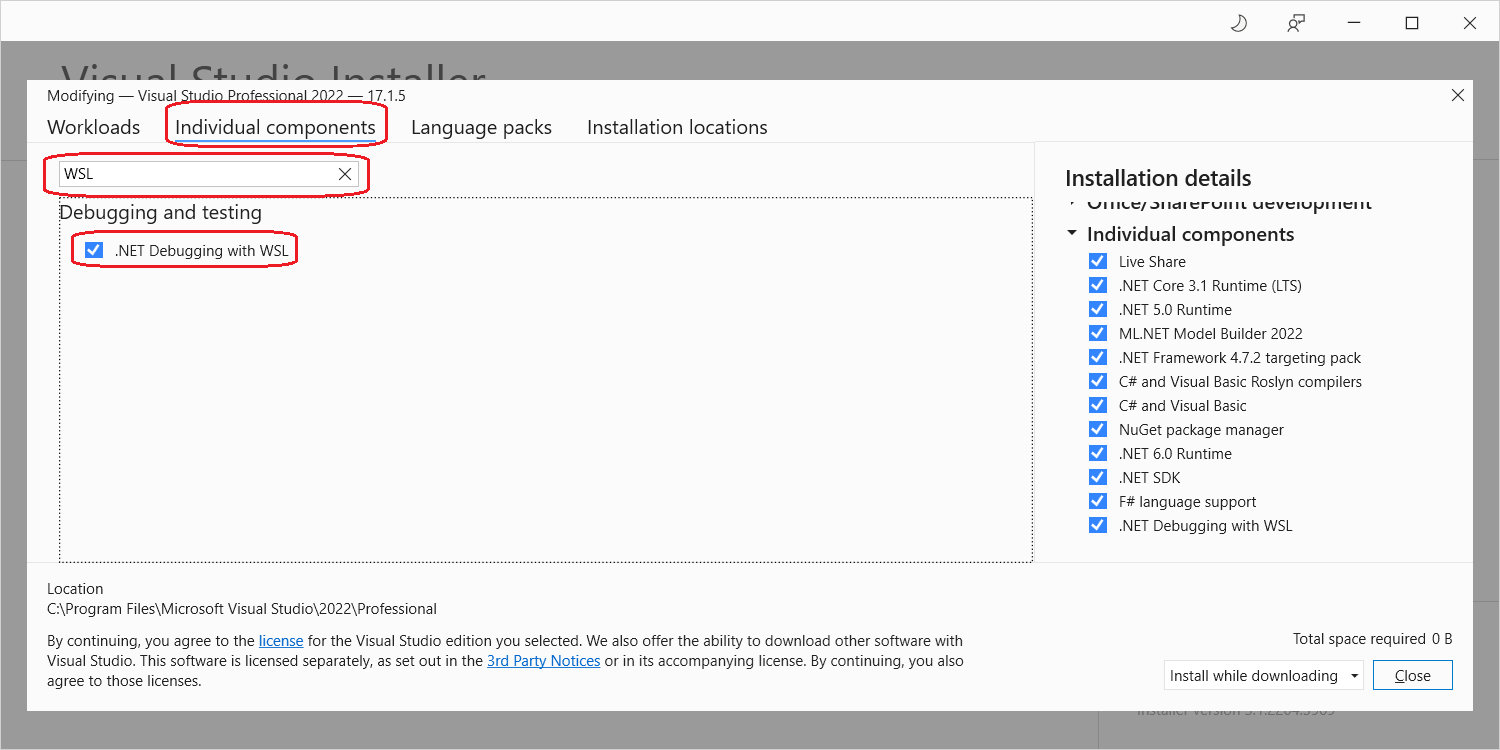Open the 3rd Party Notices link

click(543, 661)
